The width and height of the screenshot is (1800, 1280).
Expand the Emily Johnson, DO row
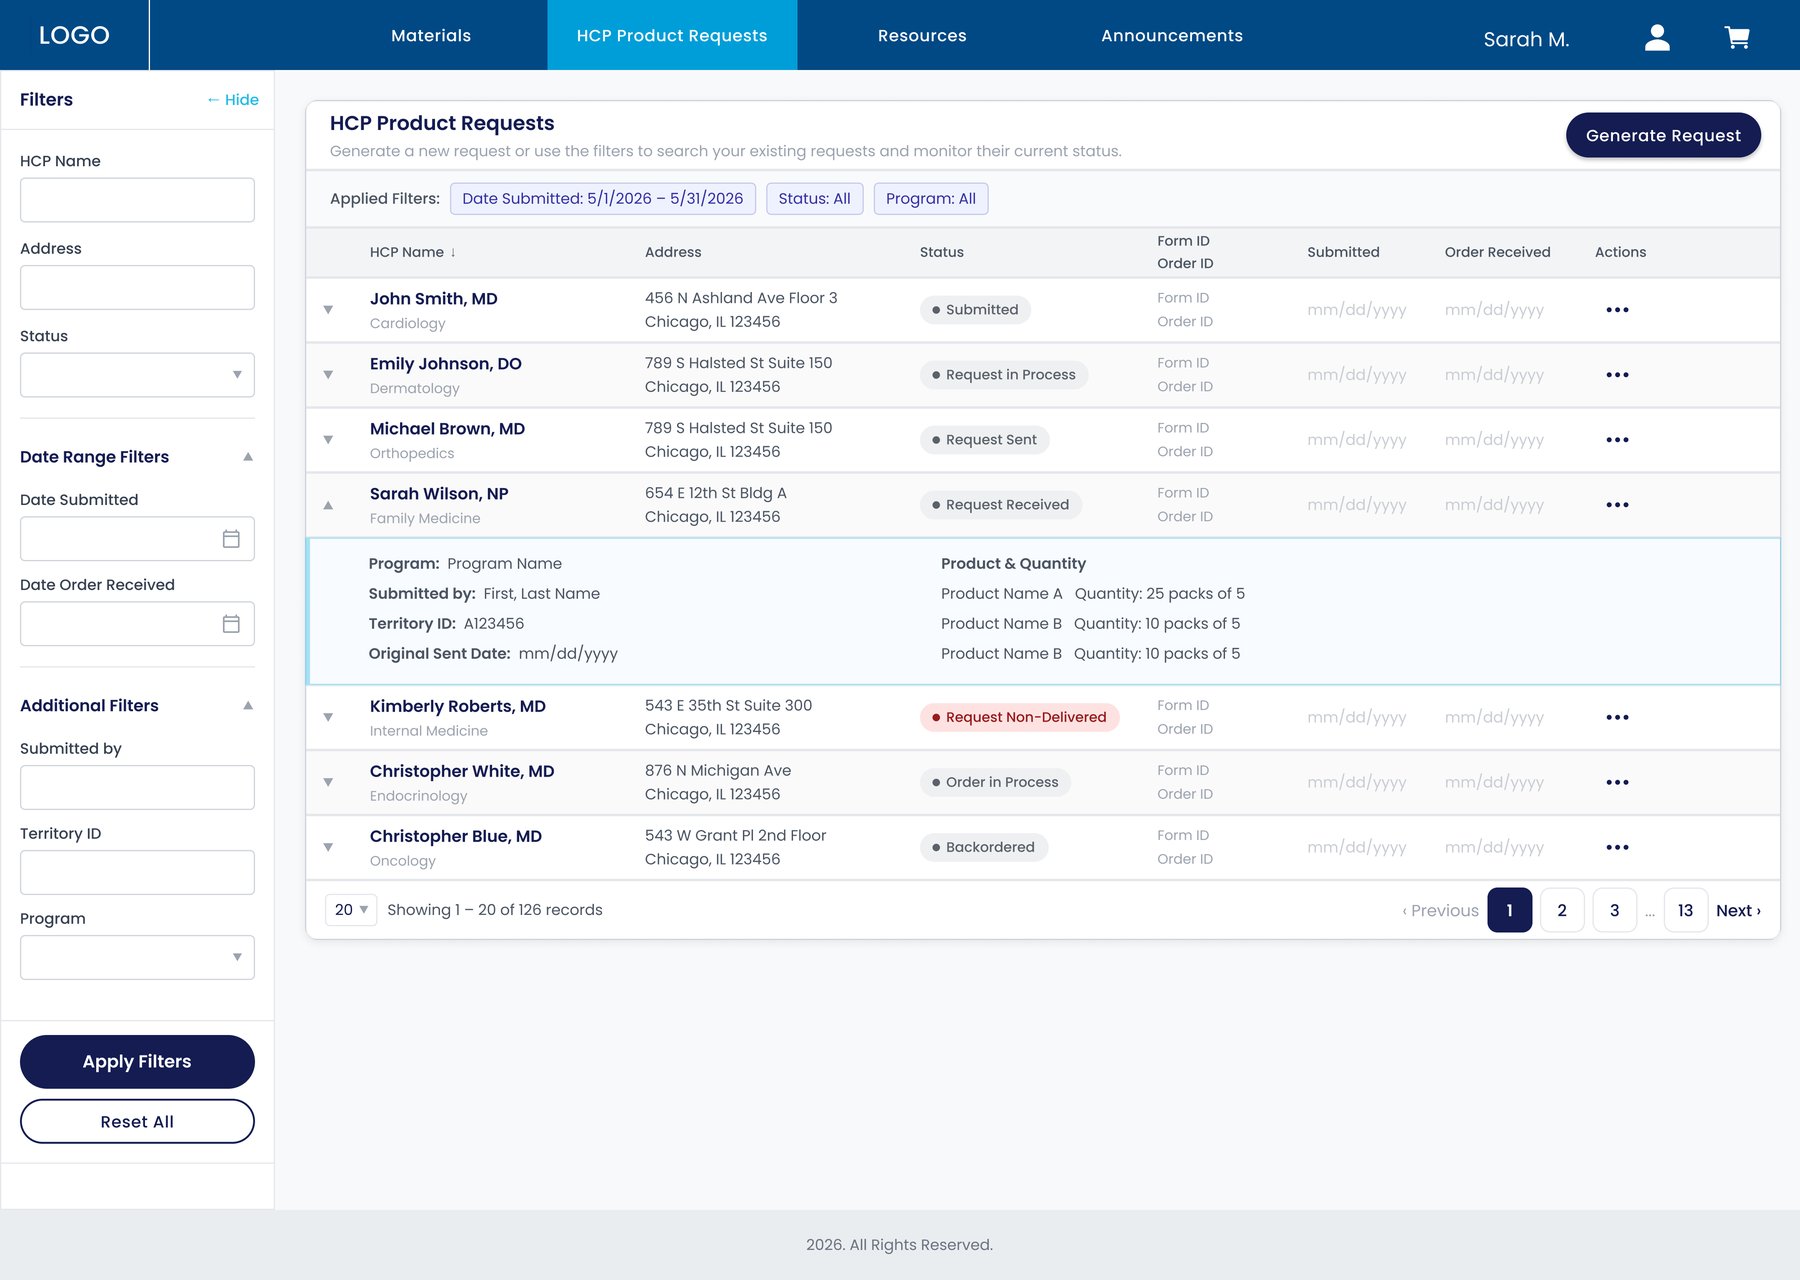pyautogui.click(x=328, y=375)
